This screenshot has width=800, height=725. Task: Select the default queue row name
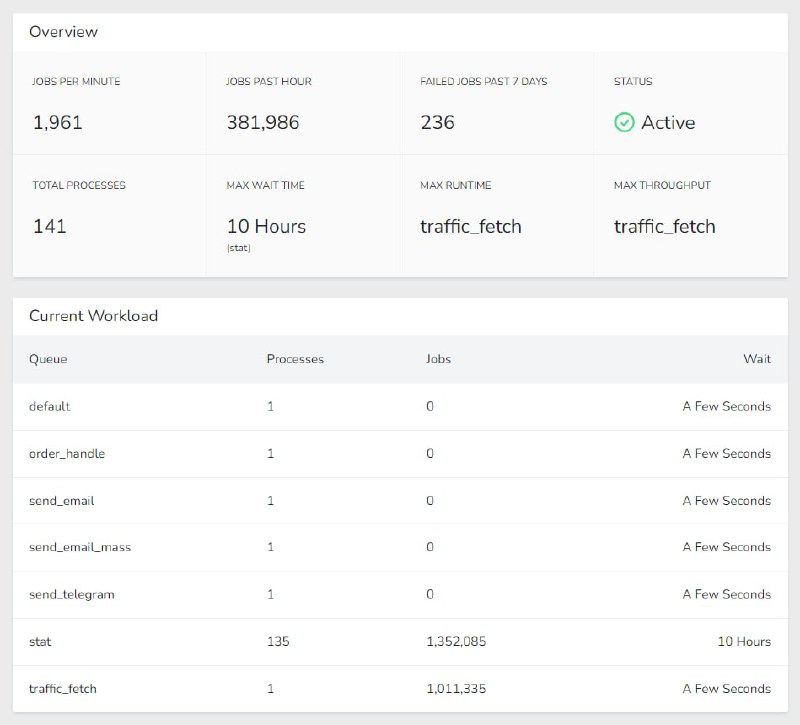50,407
